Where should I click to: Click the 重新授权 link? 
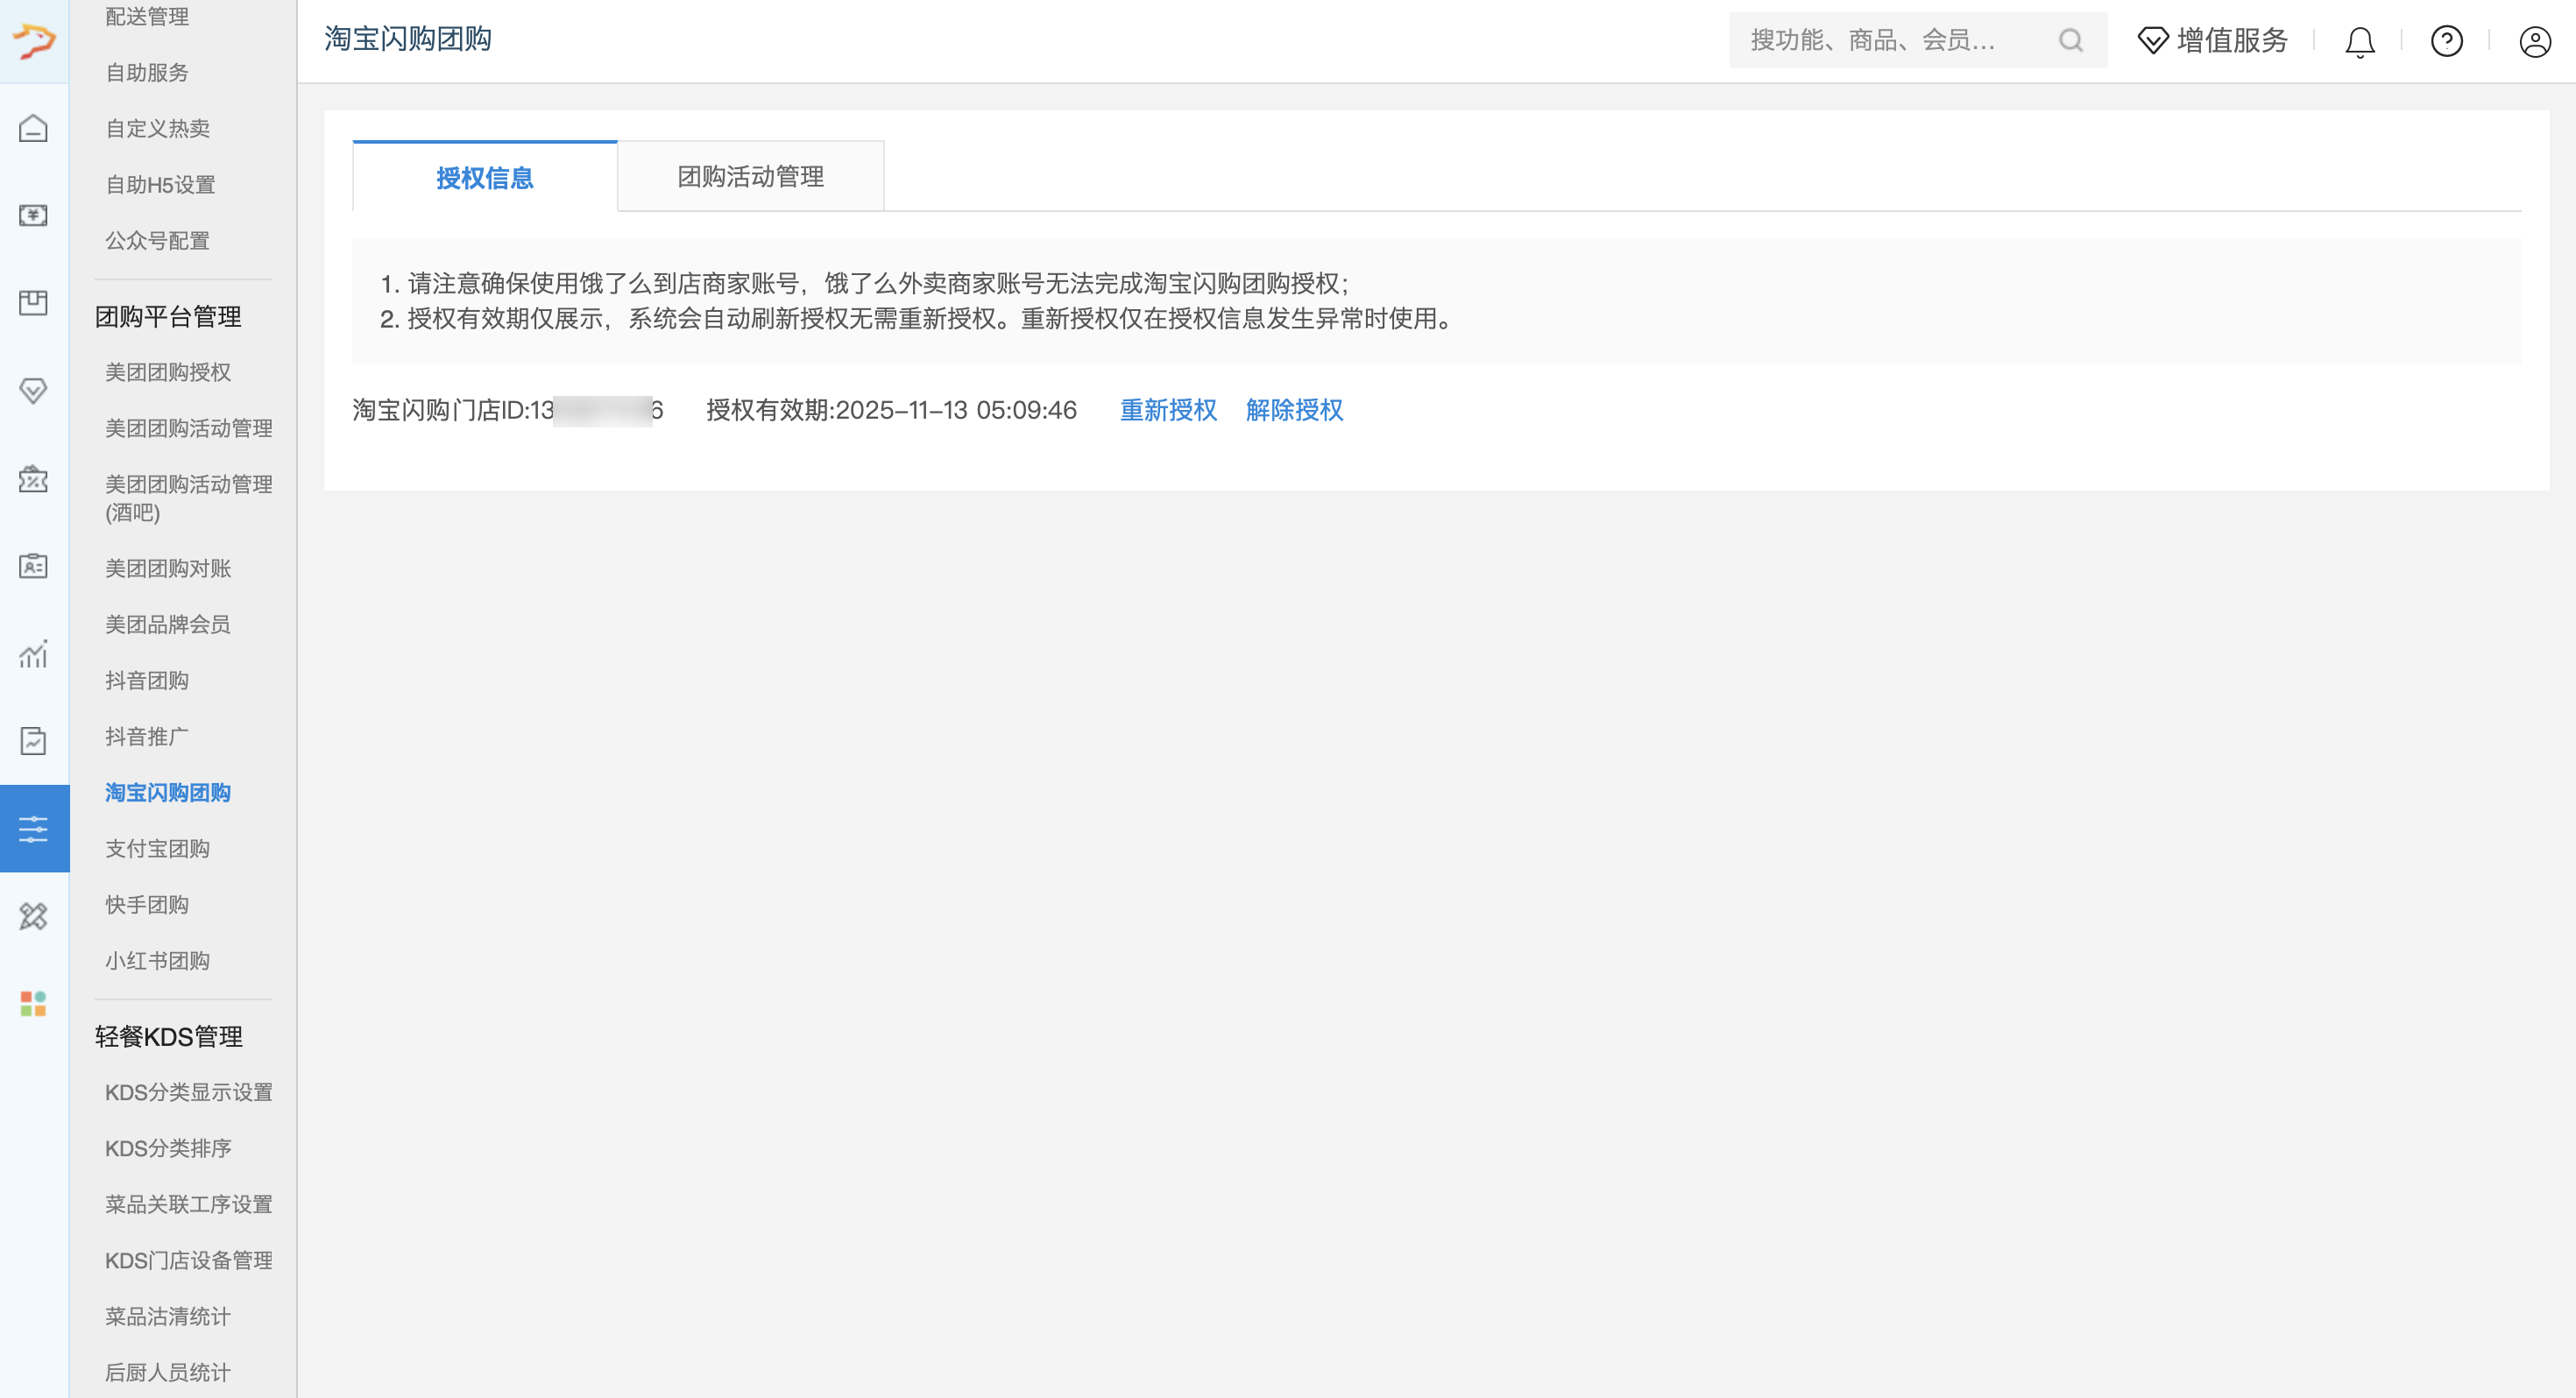point(1167,410)
